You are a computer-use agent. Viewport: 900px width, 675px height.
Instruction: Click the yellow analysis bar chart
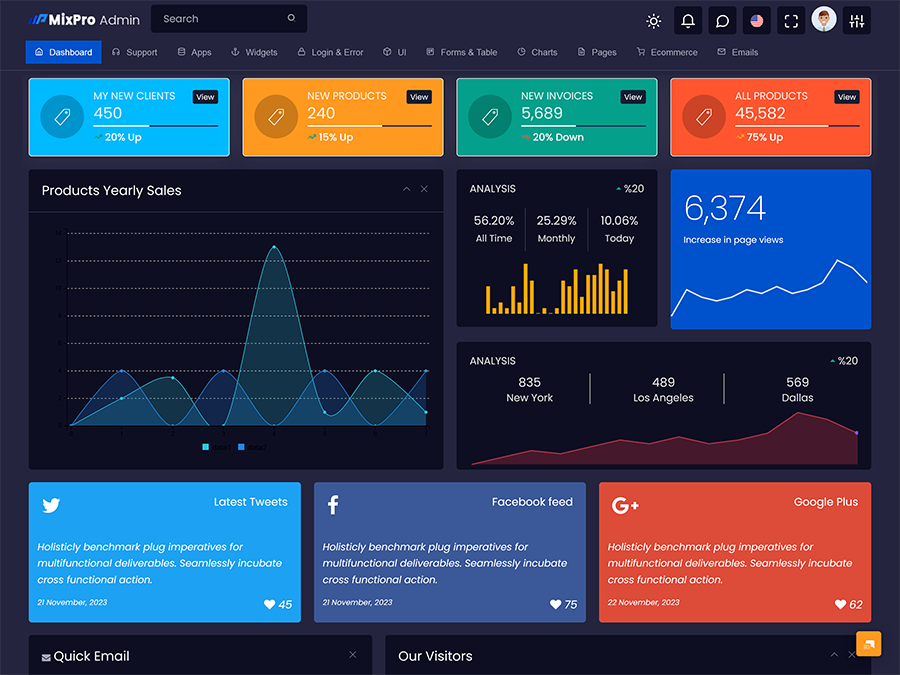tap(557, 289)
